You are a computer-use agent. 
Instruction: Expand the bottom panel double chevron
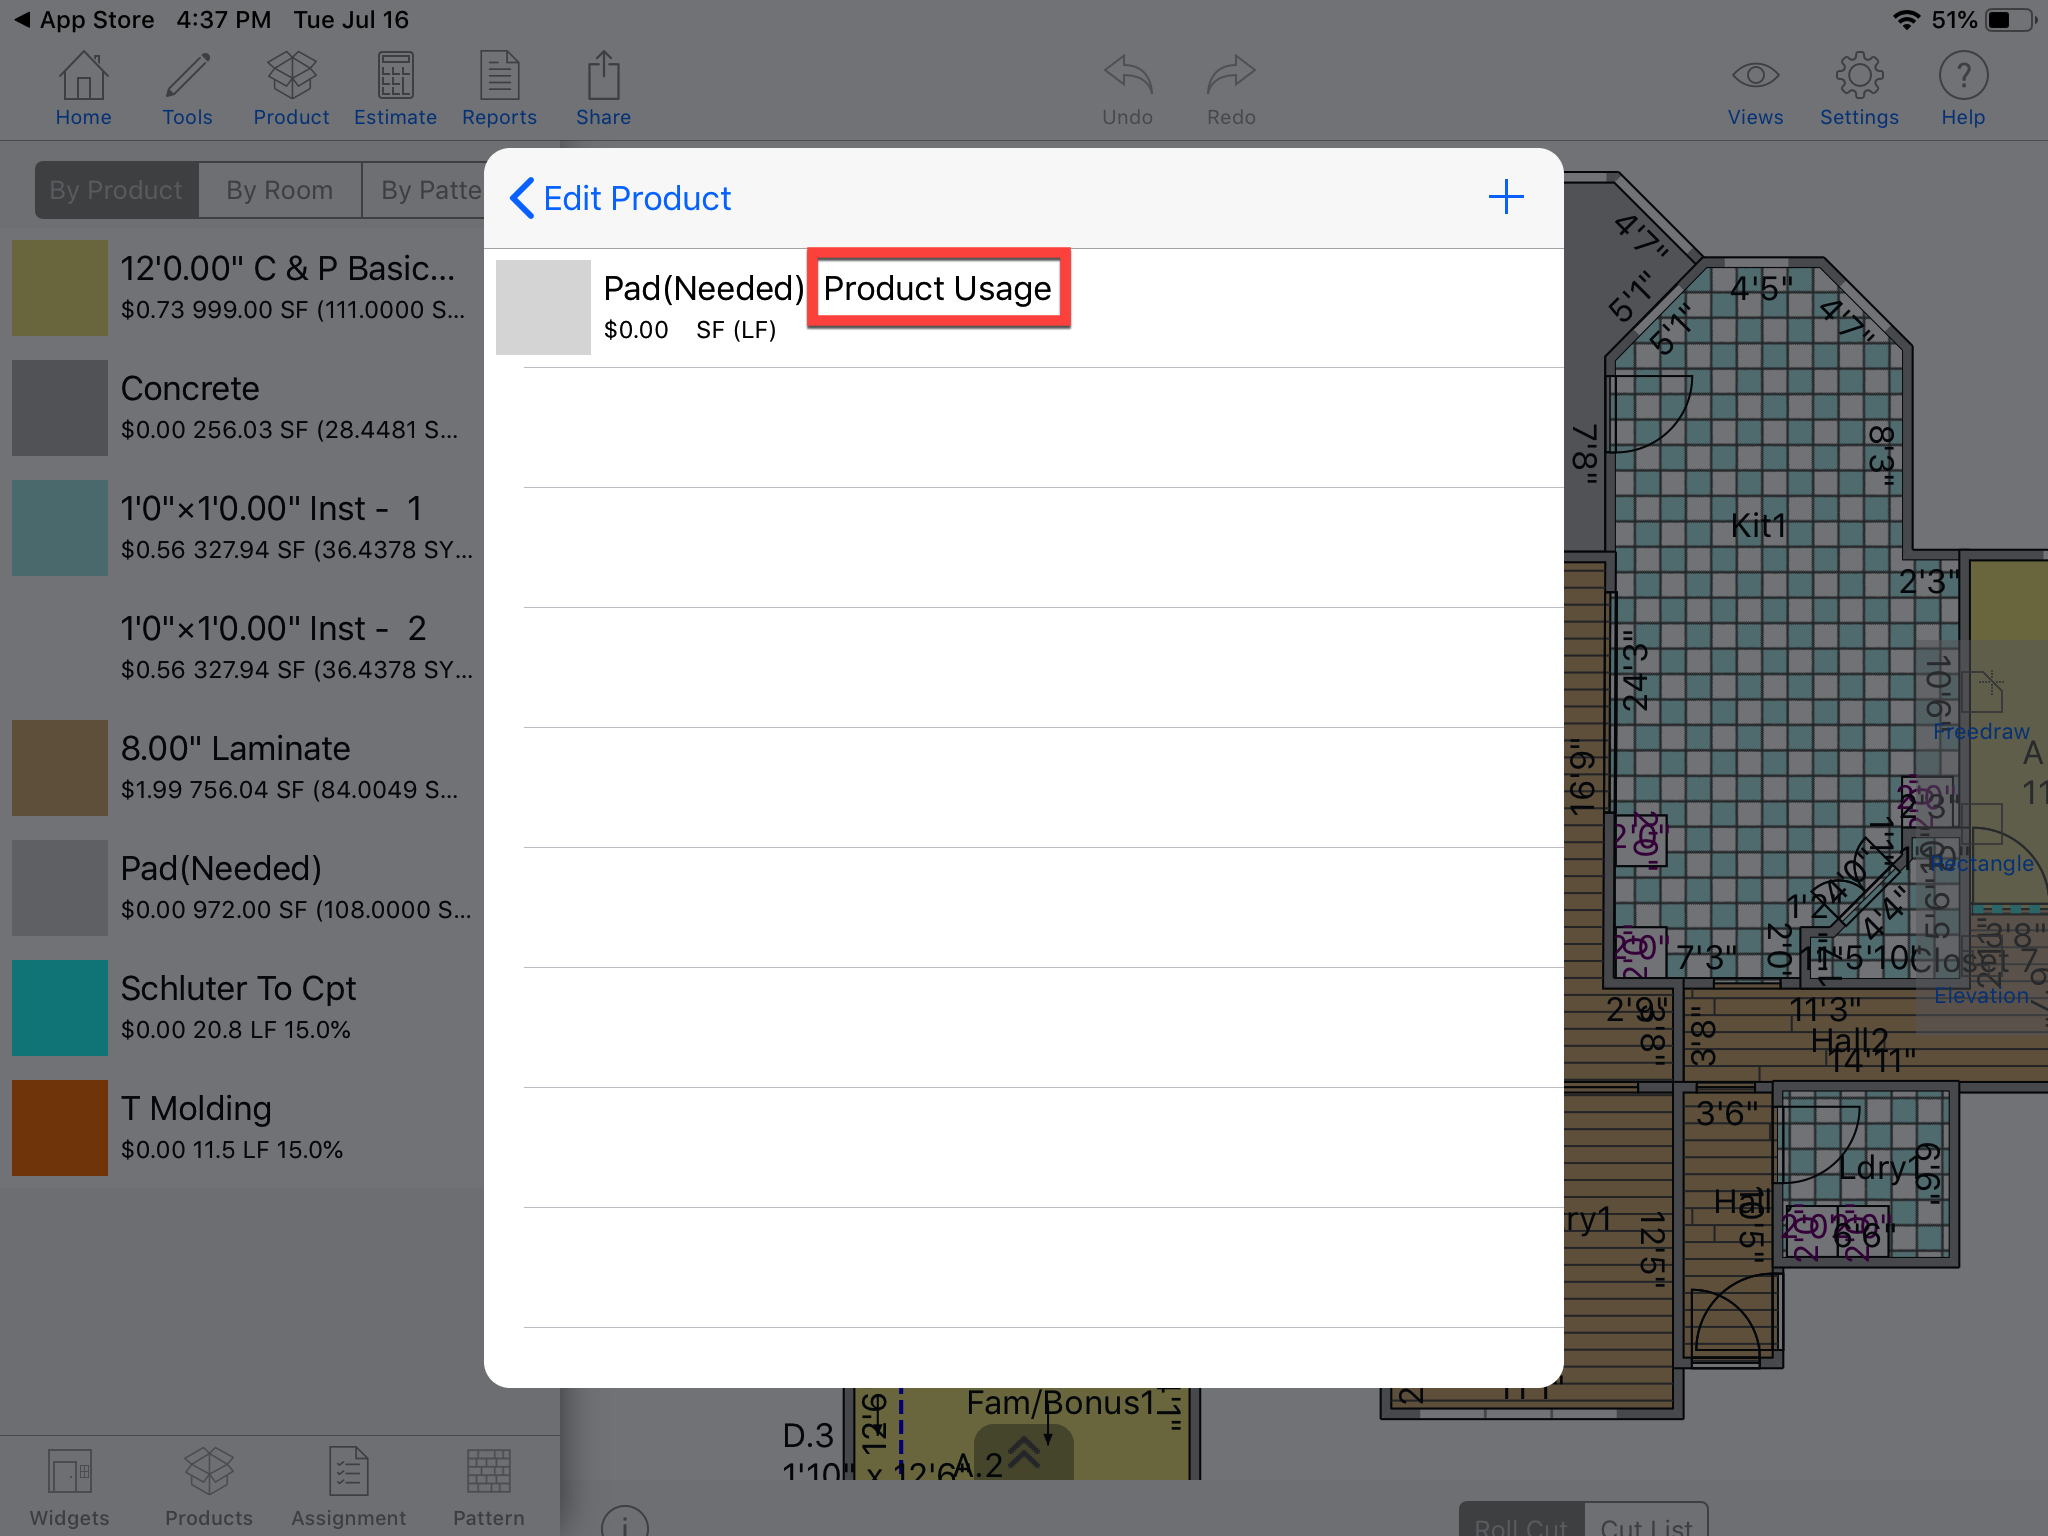coord(1023,1451)
